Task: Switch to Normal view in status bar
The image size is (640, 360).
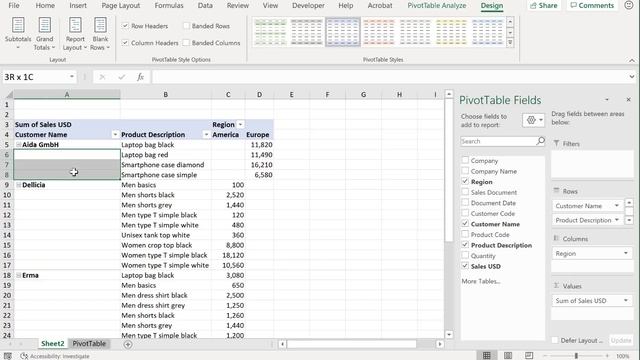Action: [487, 356]
